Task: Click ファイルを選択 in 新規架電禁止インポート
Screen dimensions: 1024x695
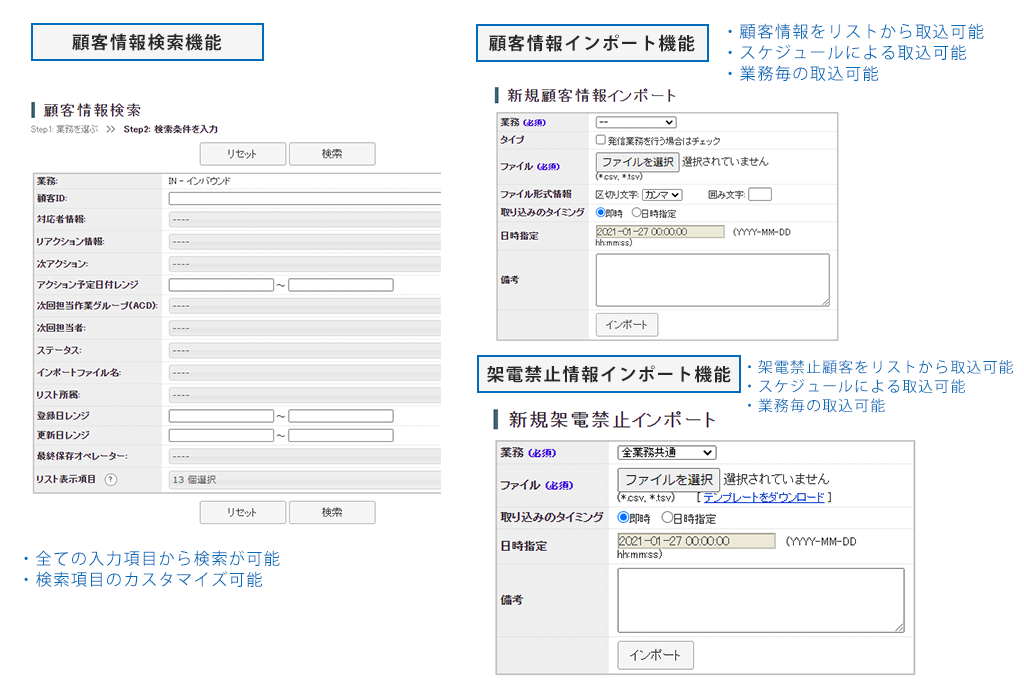Action: (x=669, y=479)
